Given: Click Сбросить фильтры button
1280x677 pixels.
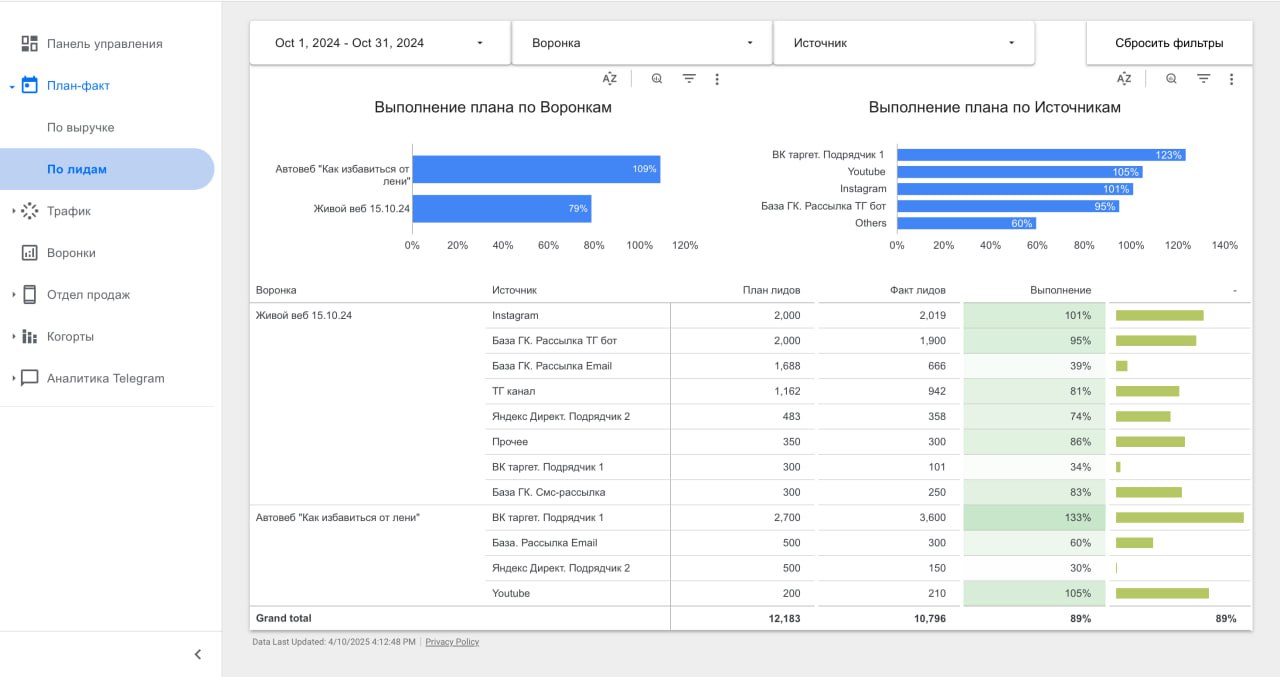Looking at the screenshot, I should coord(1169,43).
